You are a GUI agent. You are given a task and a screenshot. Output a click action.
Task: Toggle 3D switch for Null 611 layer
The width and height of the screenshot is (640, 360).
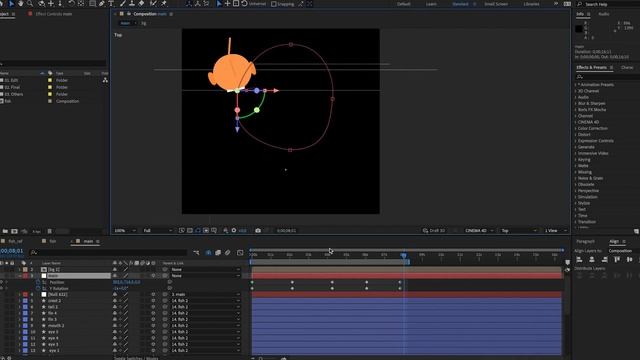pyautogui.click(x=153, y=294)
